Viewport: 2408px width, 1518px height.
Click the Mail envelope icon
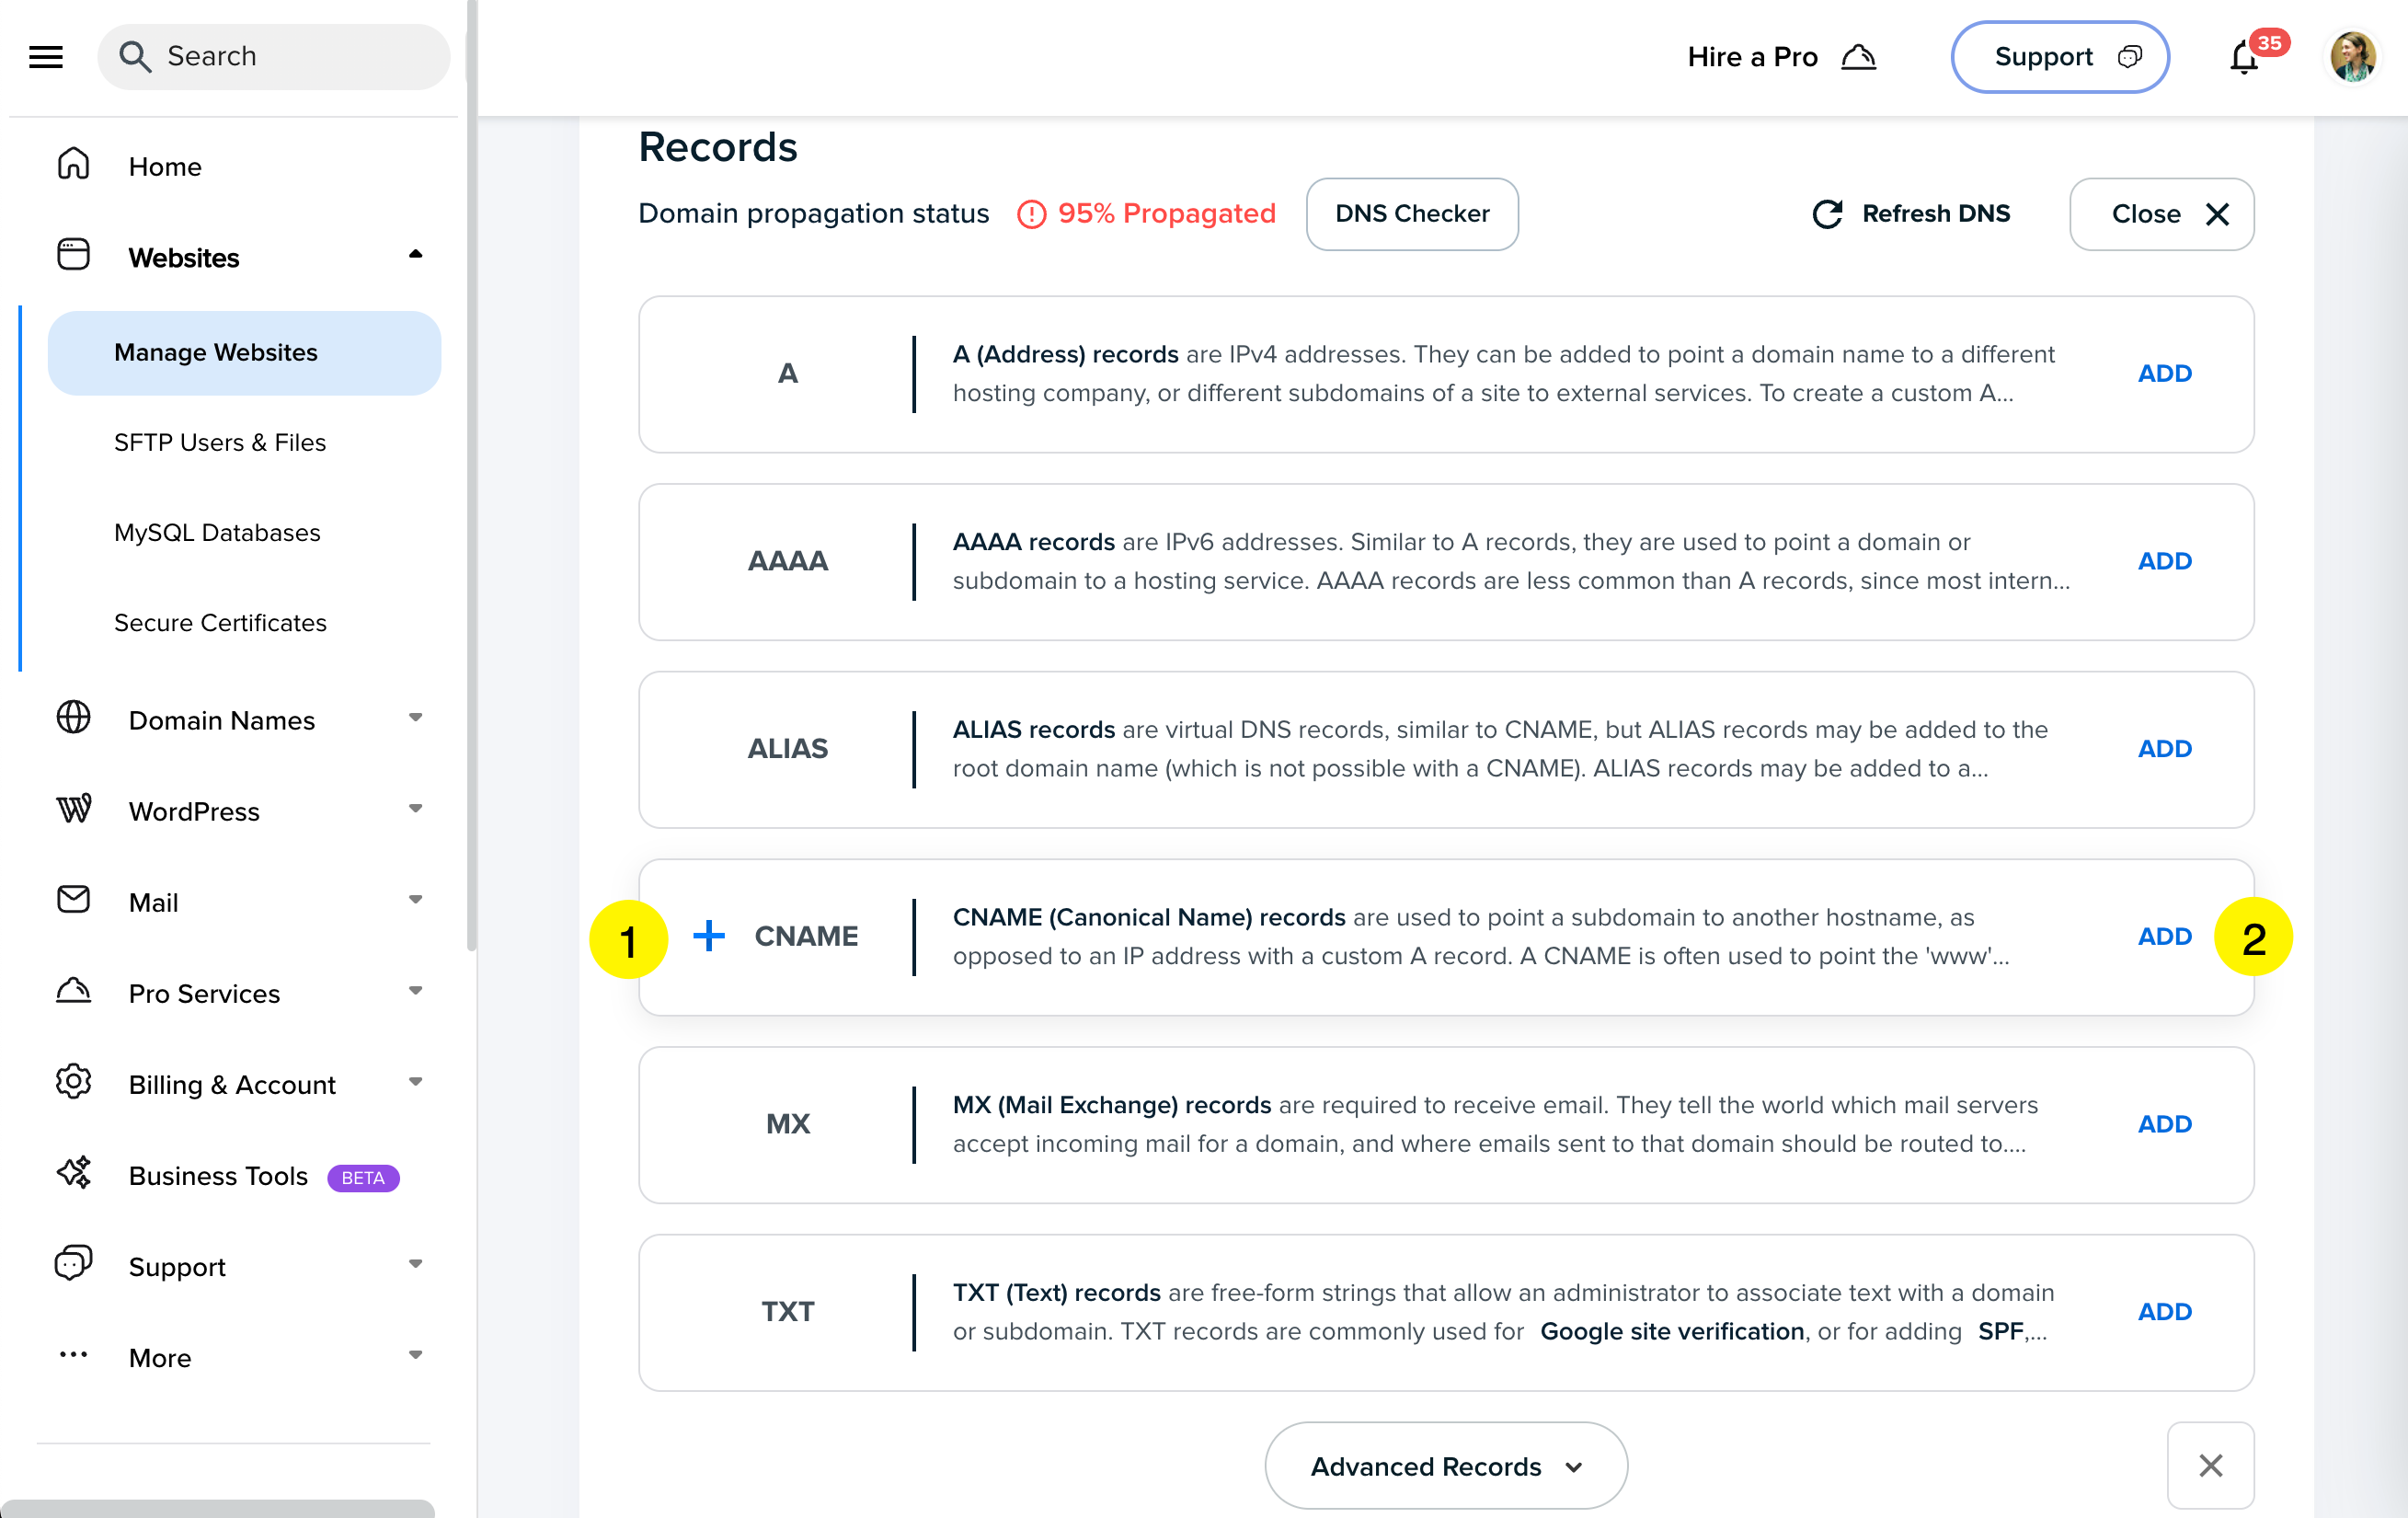pos(73,900)
